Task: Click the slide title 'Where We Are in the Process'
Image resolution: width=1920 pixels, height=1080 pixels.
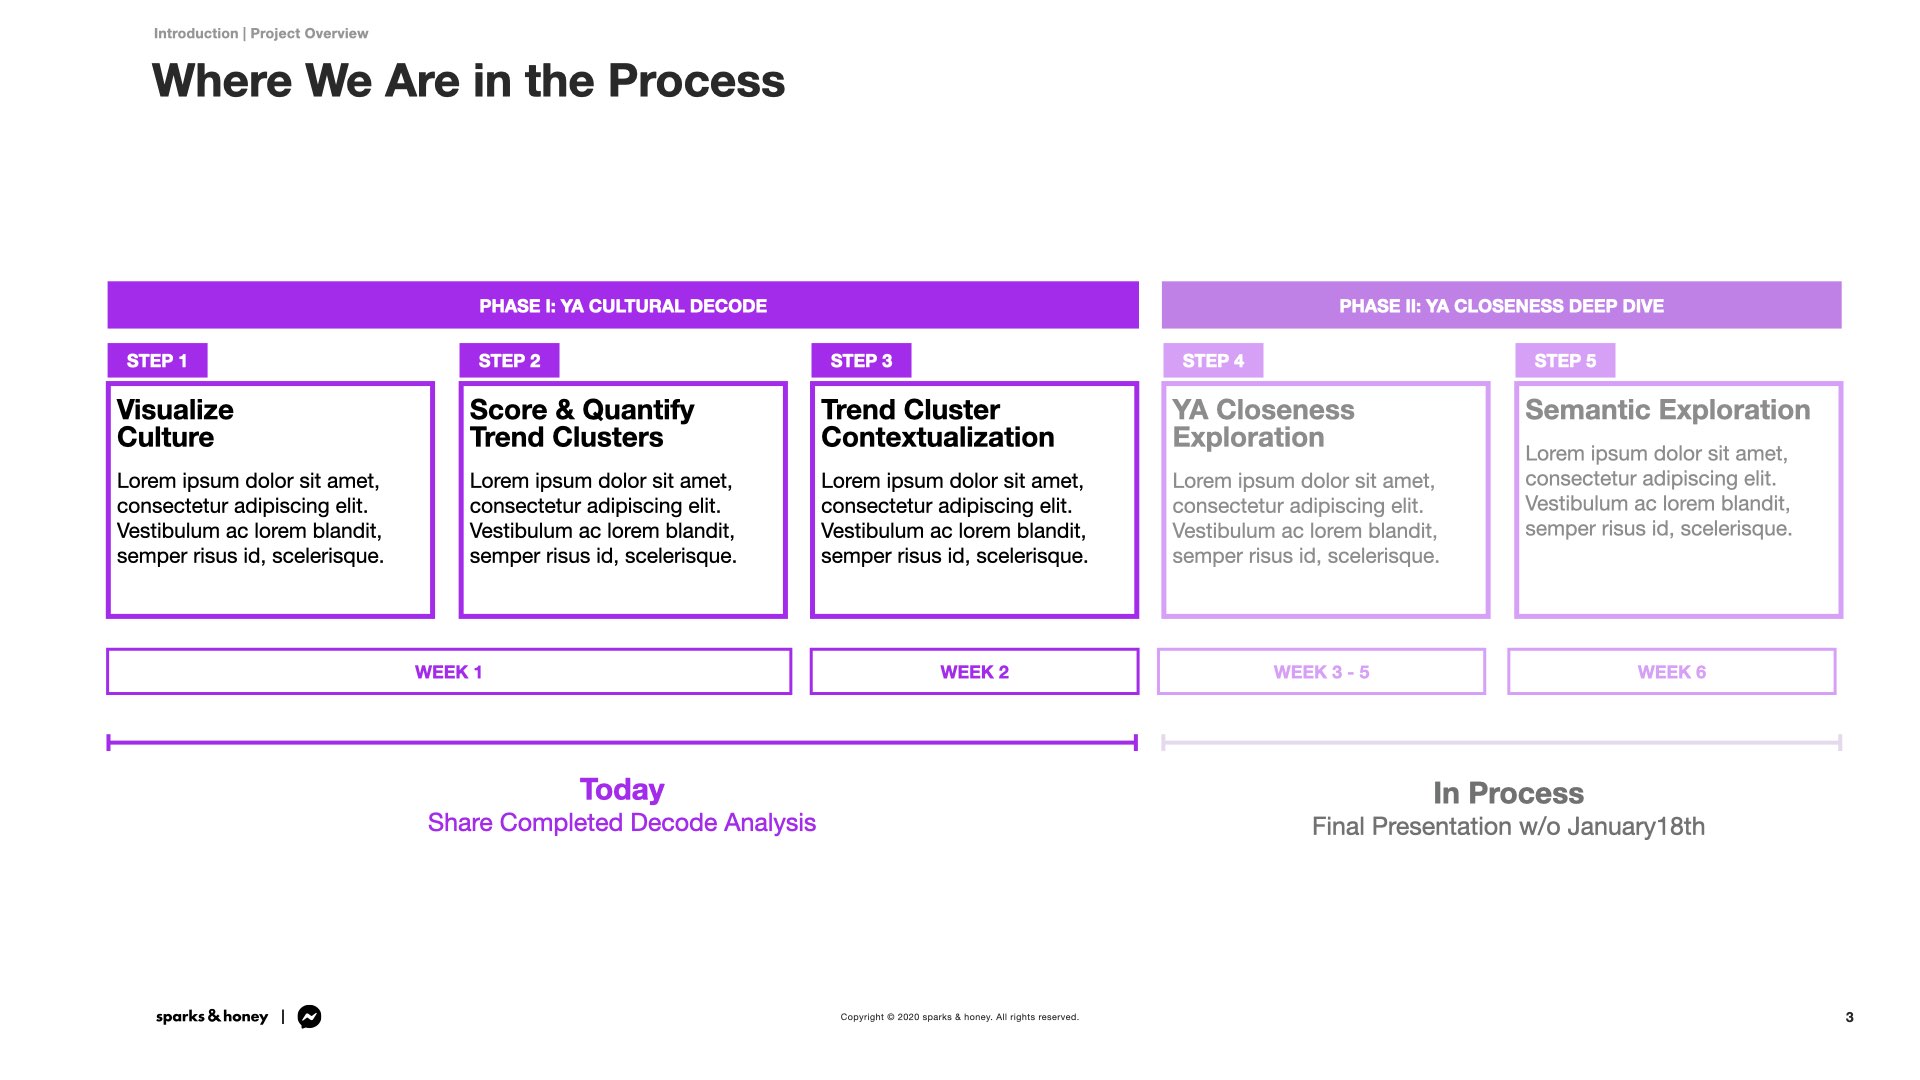Action: tap(468, 81)
